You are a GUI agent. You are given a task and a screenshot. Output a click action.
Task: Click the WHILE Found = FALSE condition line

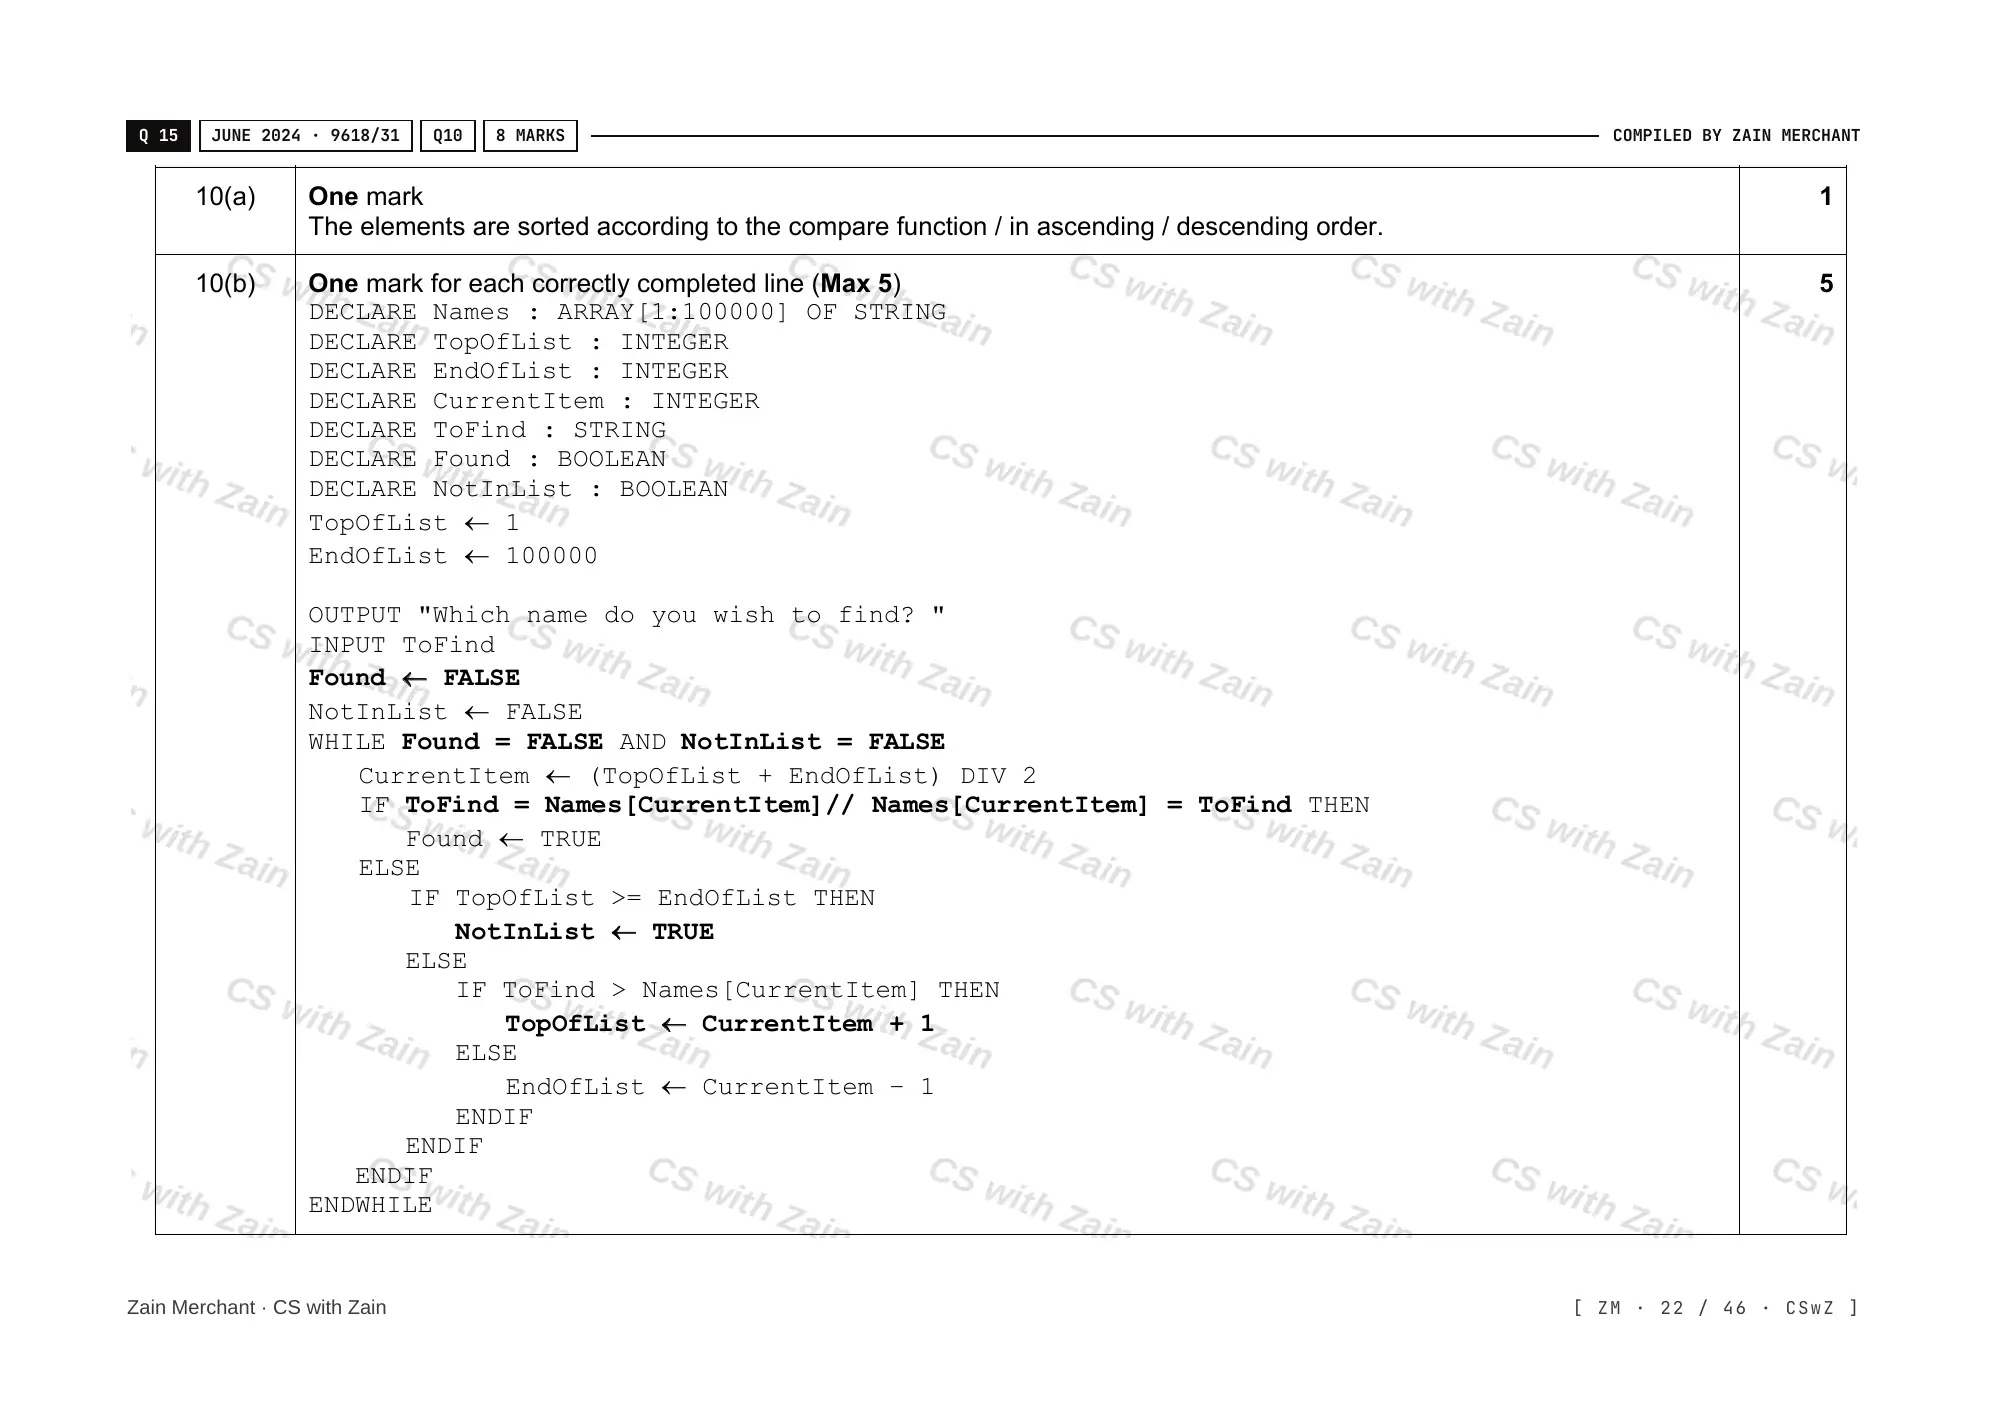point(627,742)
